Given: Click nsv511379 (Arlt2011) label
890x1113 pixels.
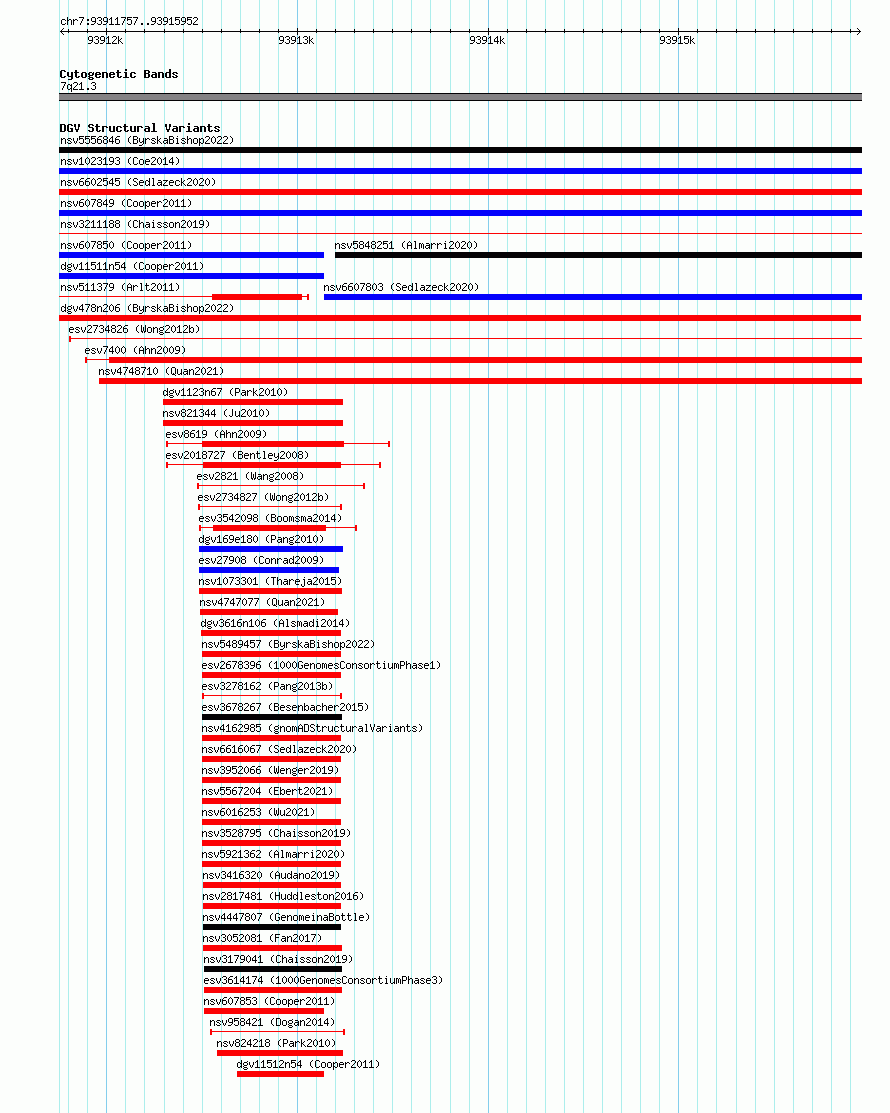Looking at the screenshot, I should [x=120, y=287].
